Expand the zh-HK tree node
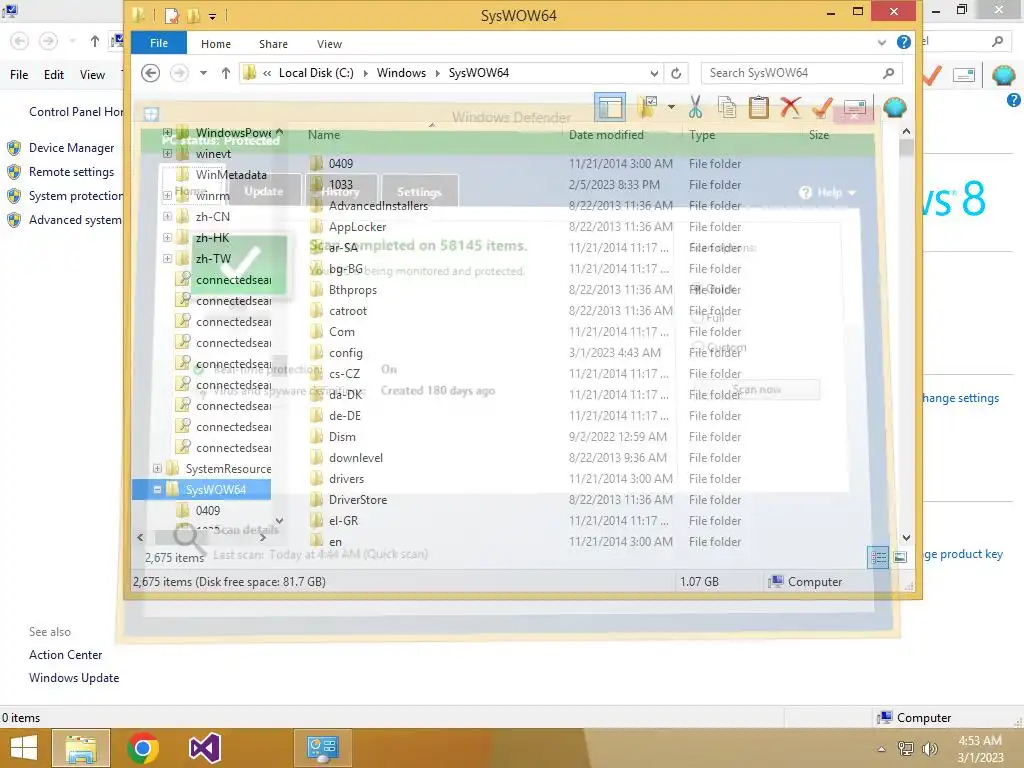This screenshot has height=768, width=1024. tap(167, 238)
